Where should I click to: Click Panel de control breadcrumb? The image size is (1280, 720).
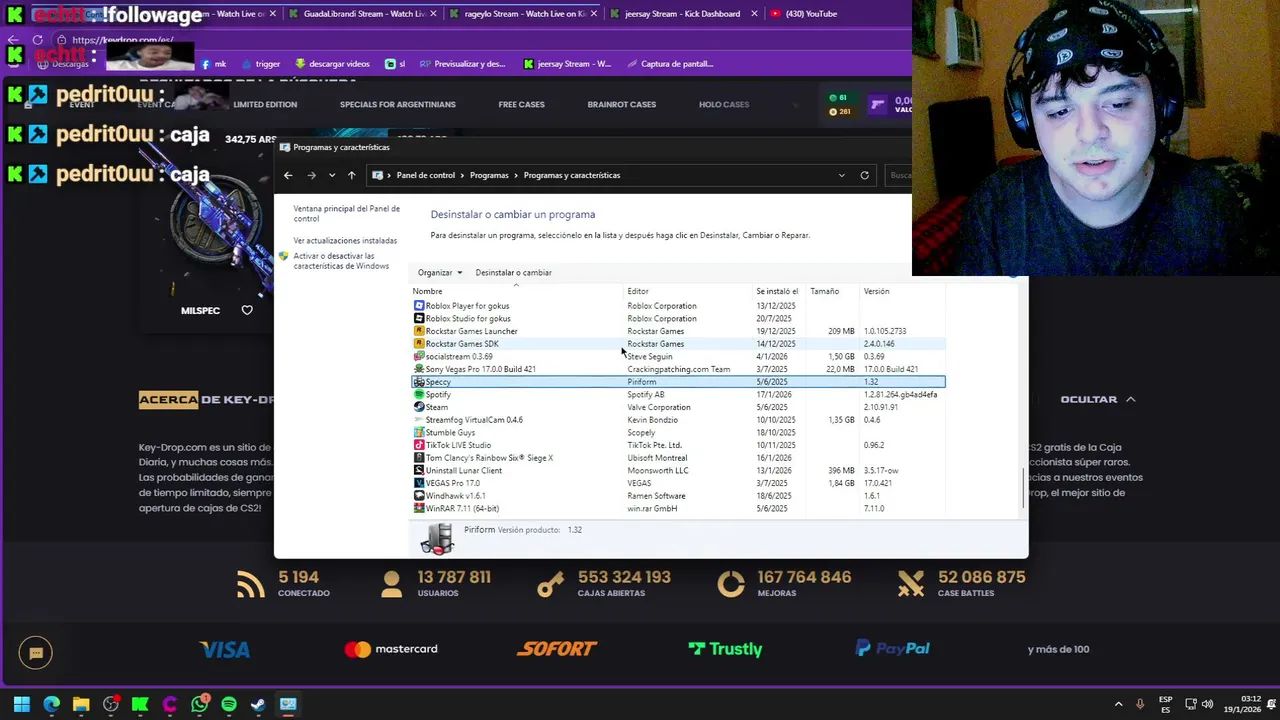pyautogui.click(x=425, y=175)
